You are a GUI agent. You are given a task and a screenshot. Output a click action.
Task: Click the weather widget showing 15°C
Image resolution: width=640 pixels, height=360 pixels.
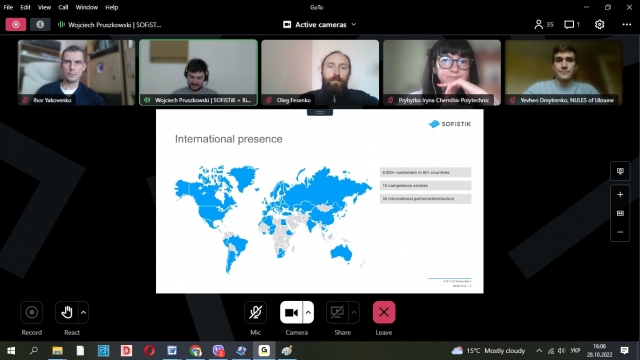pyautogui.click(x=488, y=351)
